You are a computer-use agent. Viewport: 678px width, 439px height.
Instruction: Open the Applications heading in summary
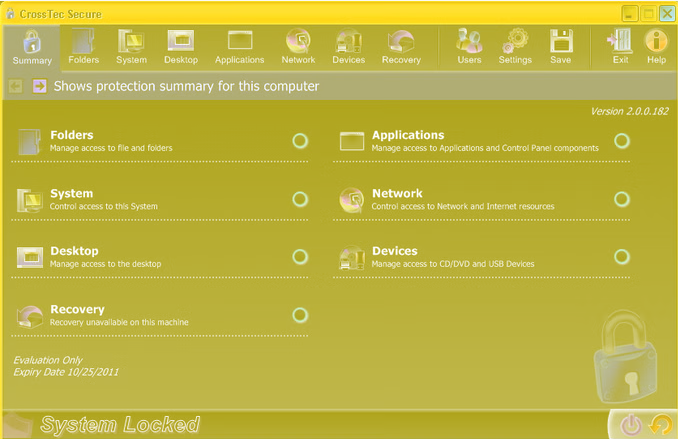coord(408,135)
